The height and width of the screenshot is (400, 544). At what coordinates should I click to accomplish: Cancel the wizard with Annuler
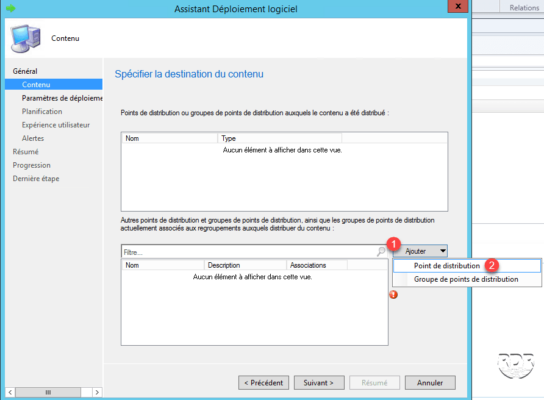[430, 383]
